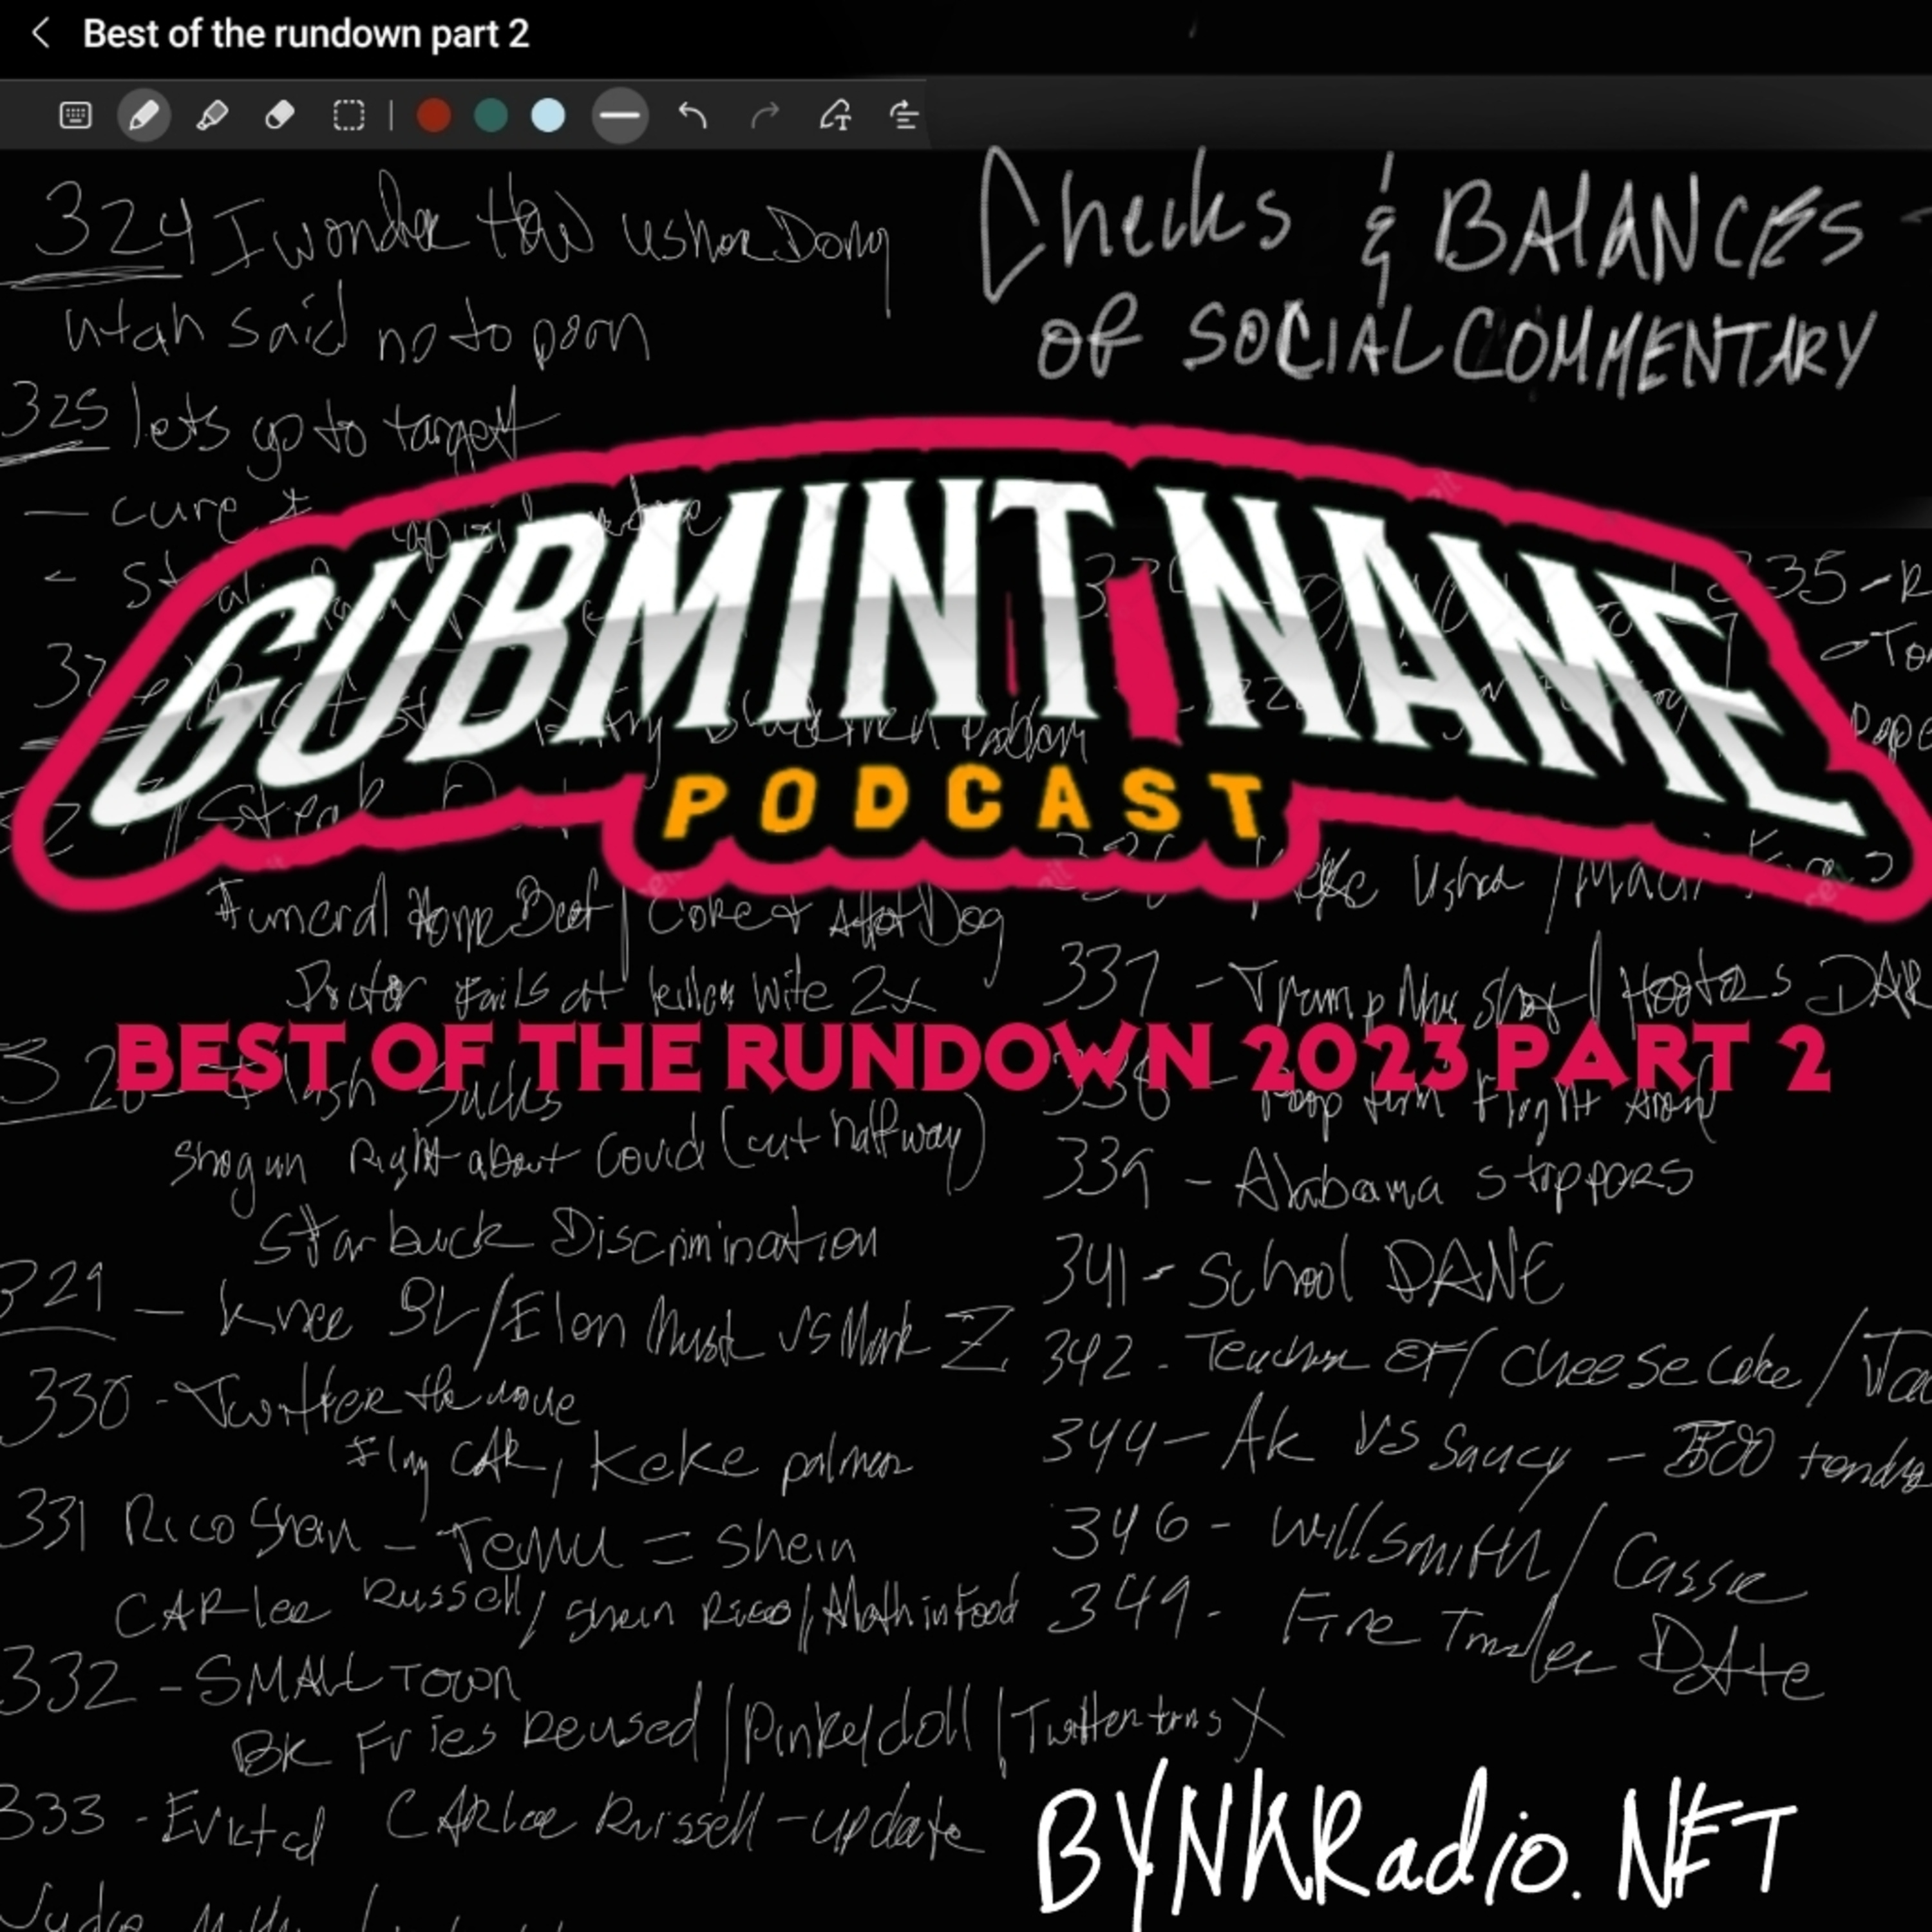Pick the red pen color
This screenshot has width=1932, height=1932.
tap(433, 116)
